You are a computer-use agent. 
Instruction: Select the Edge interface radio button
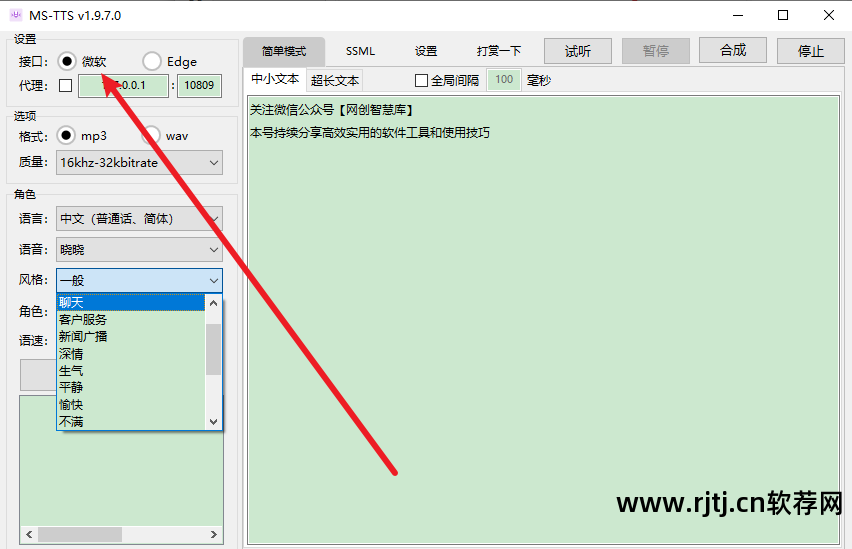pyautogui.click(x=152, y=61)
